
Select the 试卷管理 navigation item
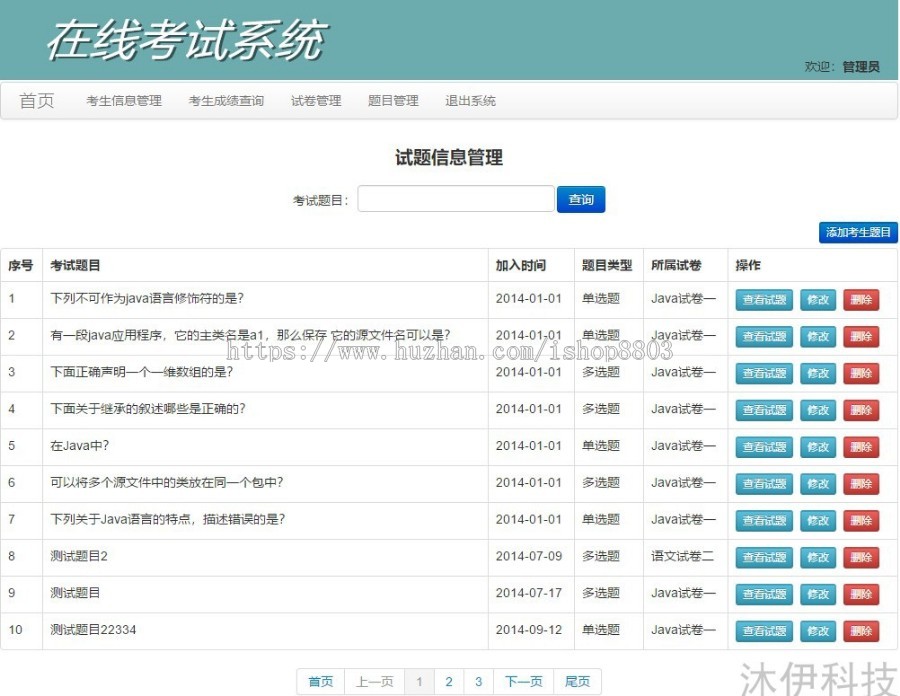click(x=315, y=100)
